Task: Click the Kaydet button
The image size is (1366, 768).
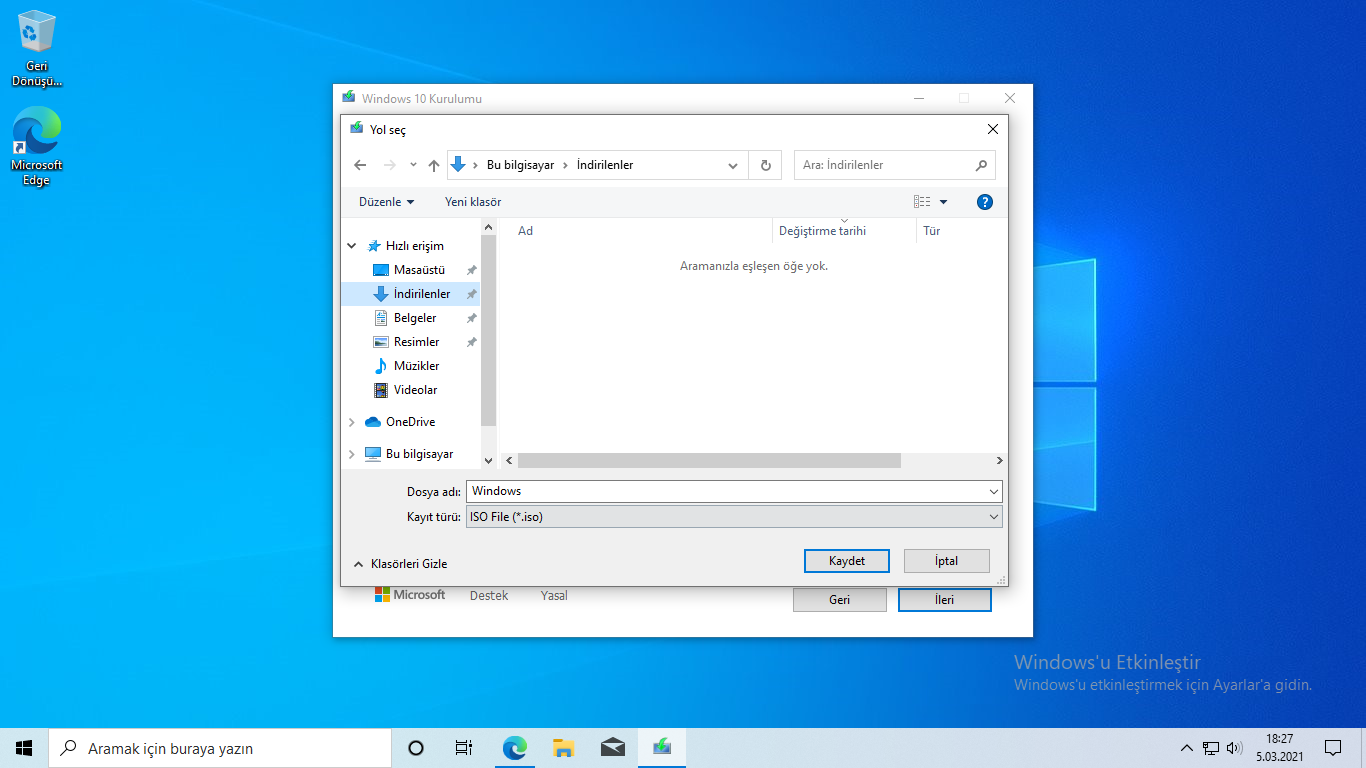Action: coord(847,561)
